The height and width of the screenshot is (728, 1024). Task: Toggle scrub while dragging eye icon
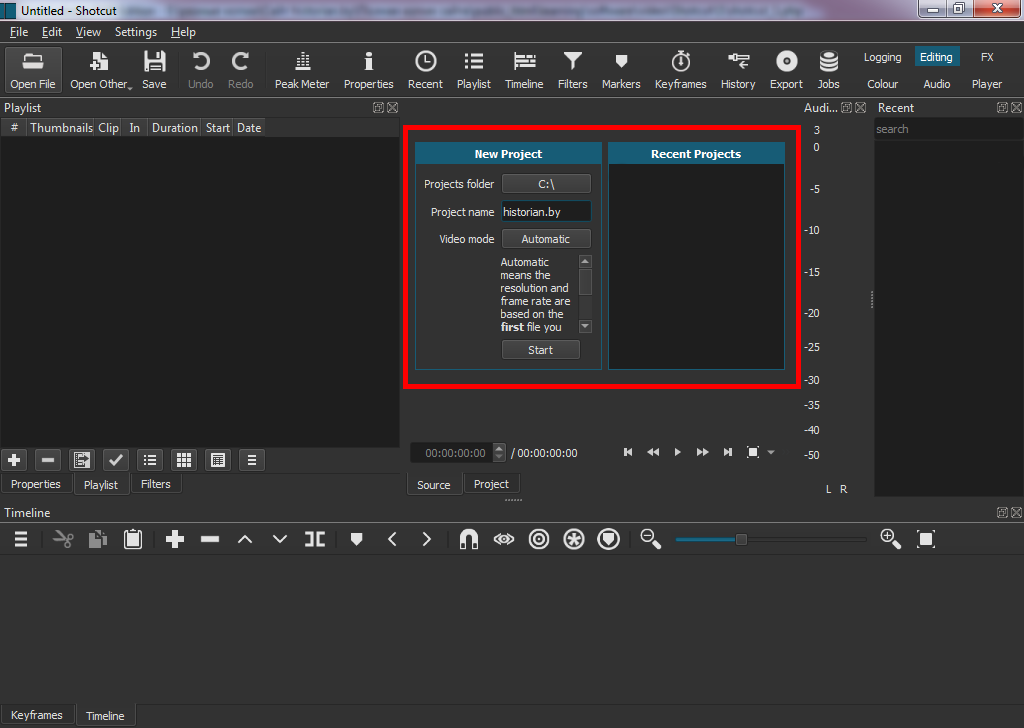tap(503, 539)
